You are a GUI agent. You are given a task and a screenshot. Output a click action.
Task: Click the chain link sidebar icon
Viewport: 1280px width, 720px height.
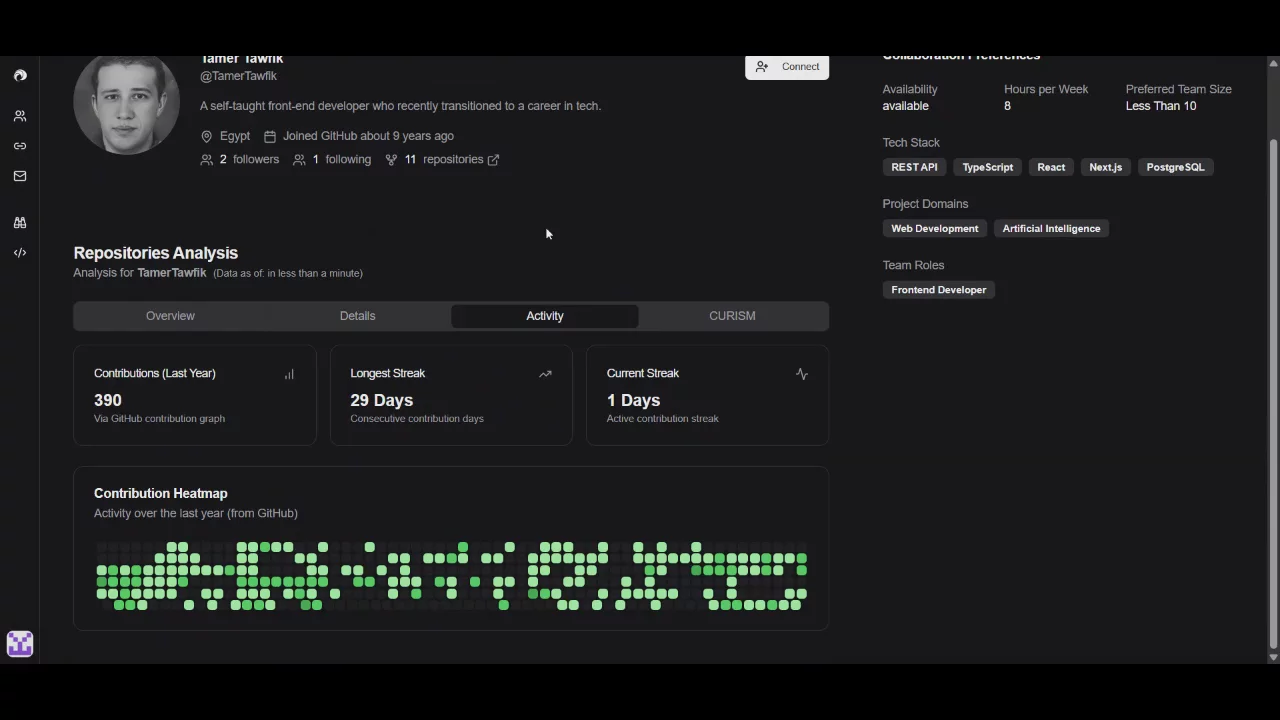(20, 146)
